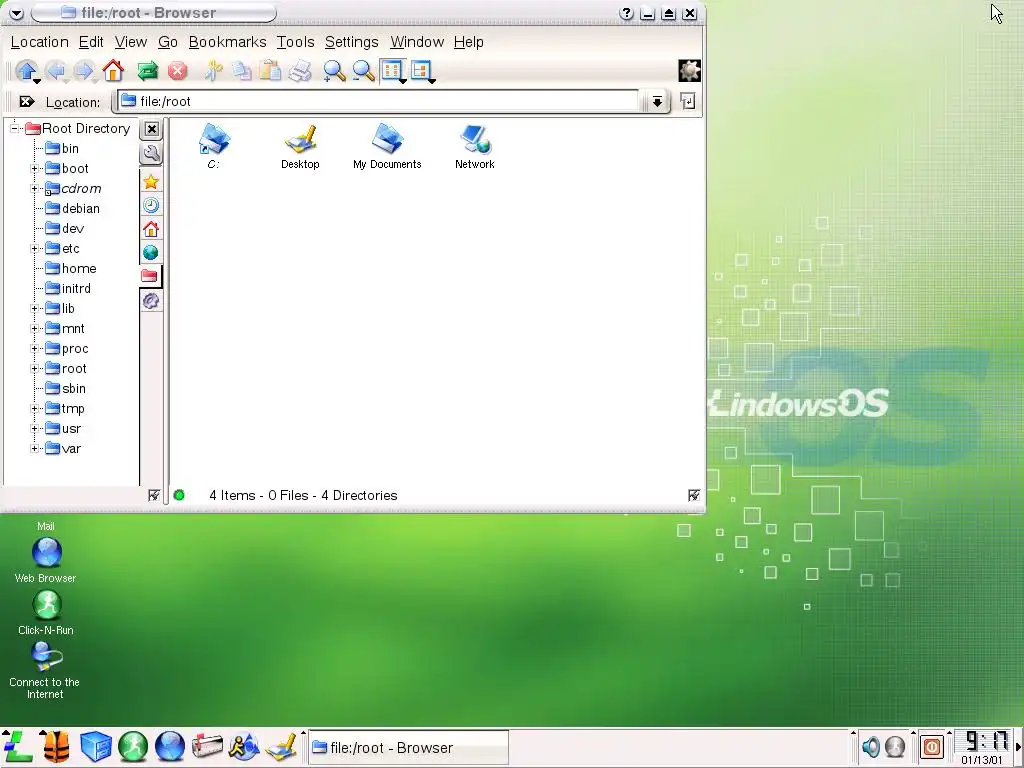Click the green active-view indicator in the status bar

coord(179,496)
